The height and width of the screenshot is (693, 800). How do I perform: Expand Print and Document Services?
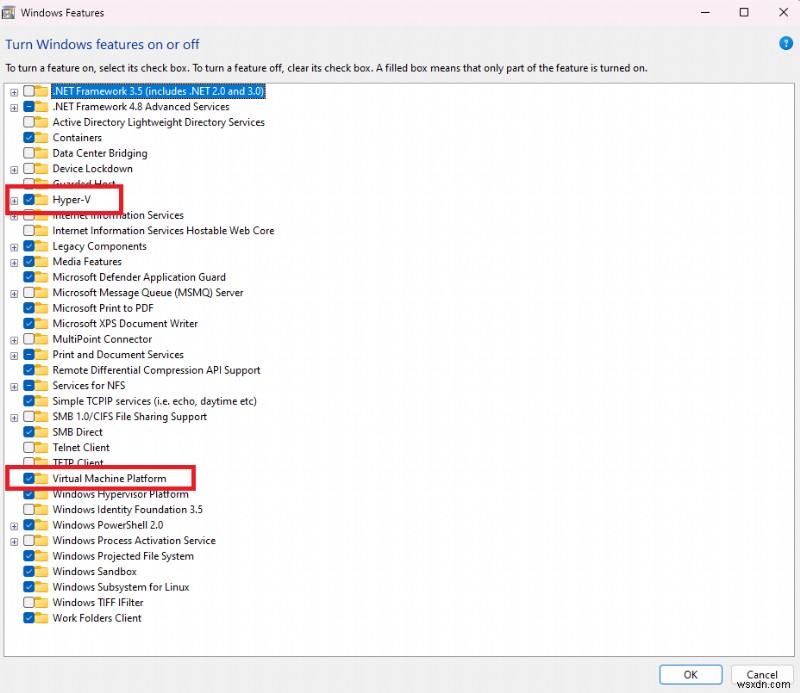click(12, 354)
